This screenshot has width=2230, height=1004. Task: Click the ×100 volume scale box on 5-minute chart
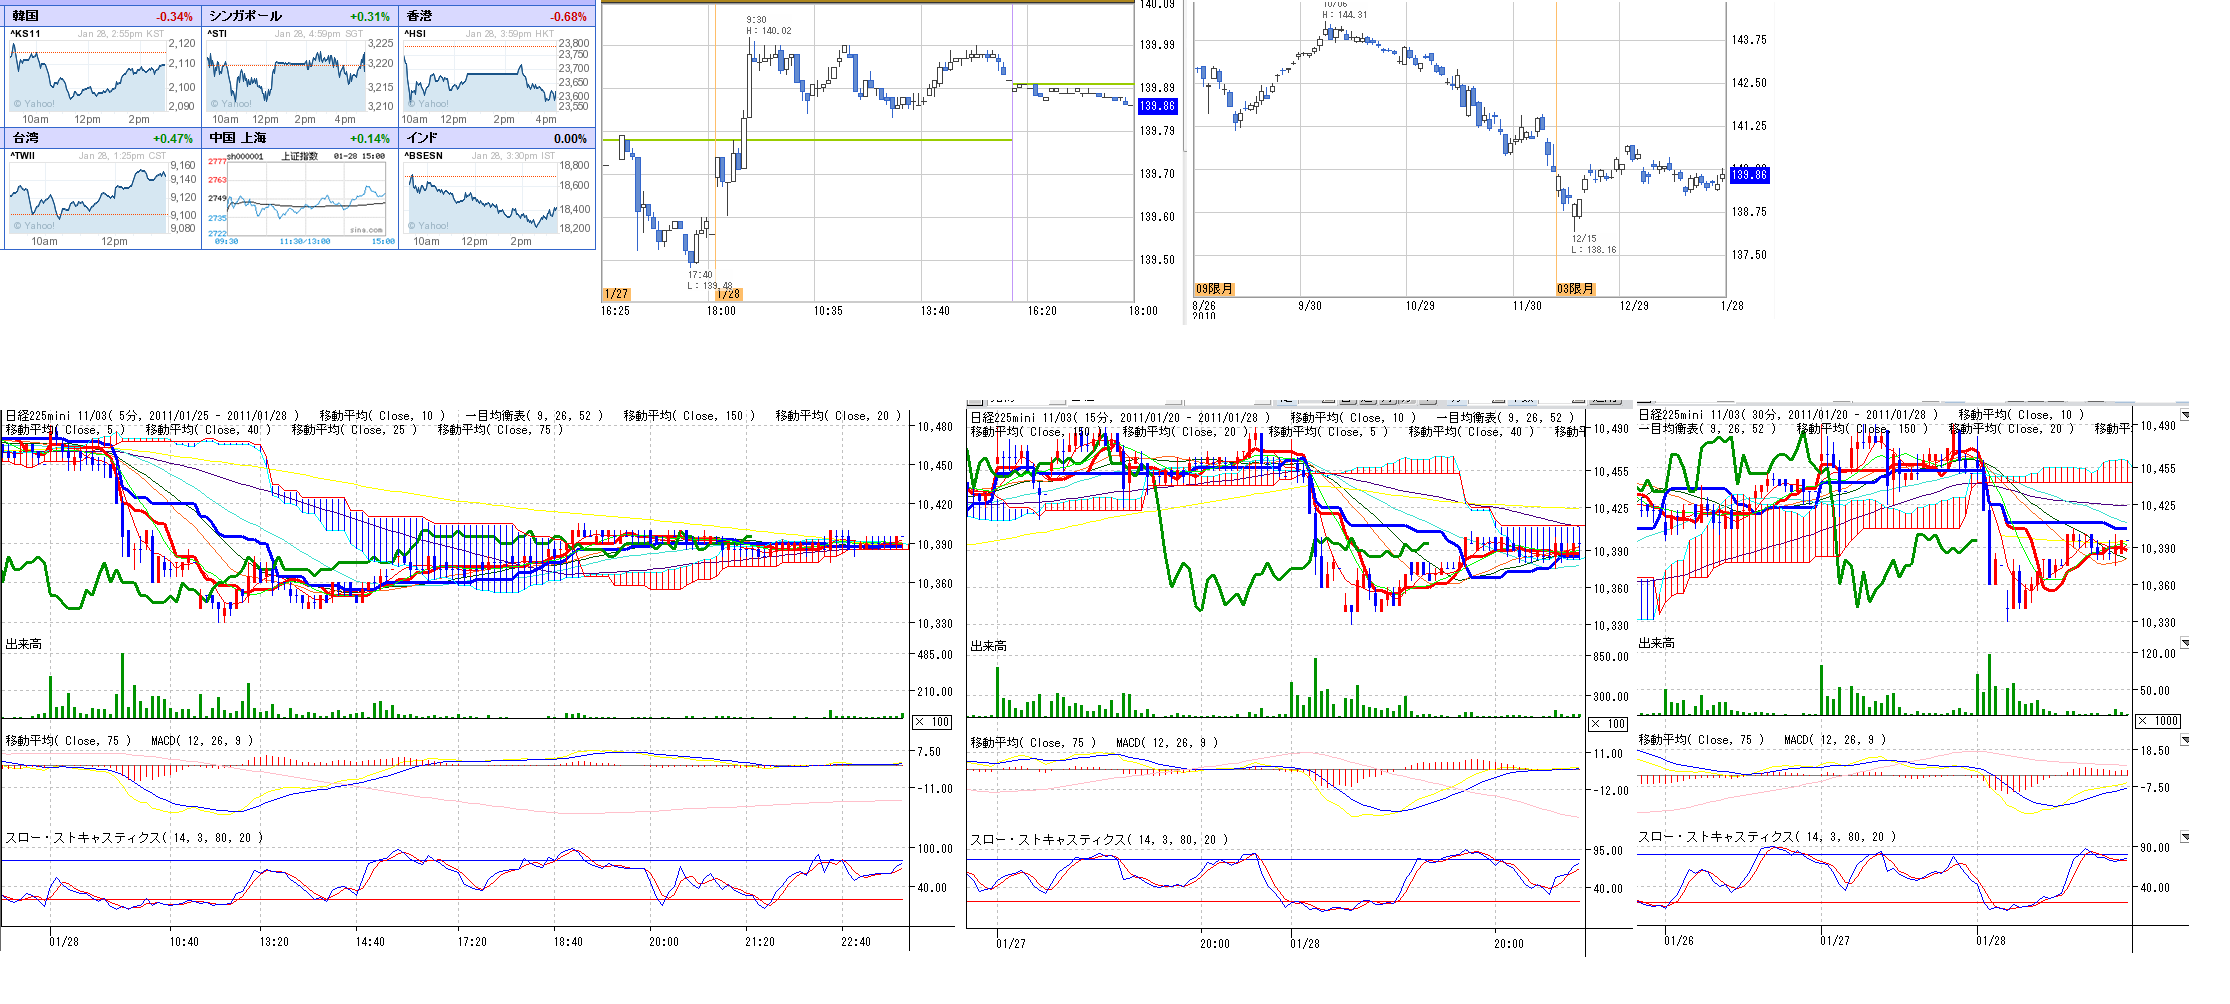tap(933, 722)
